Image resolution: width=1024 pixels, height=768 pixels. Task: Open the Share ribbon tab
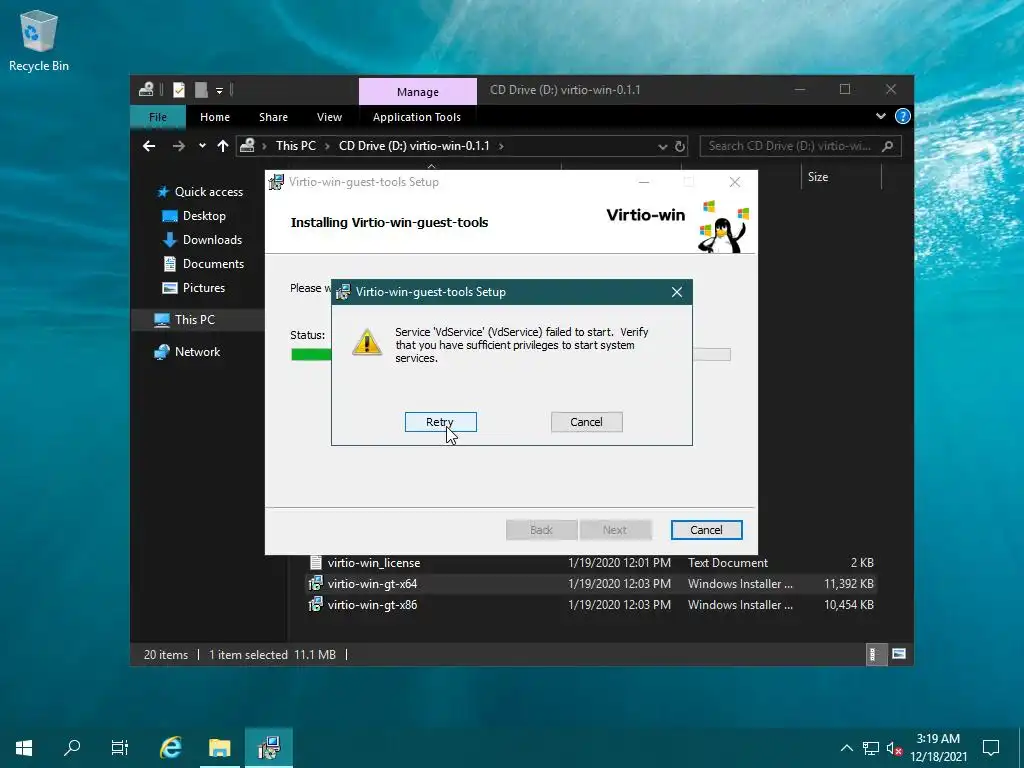(273, 117)
